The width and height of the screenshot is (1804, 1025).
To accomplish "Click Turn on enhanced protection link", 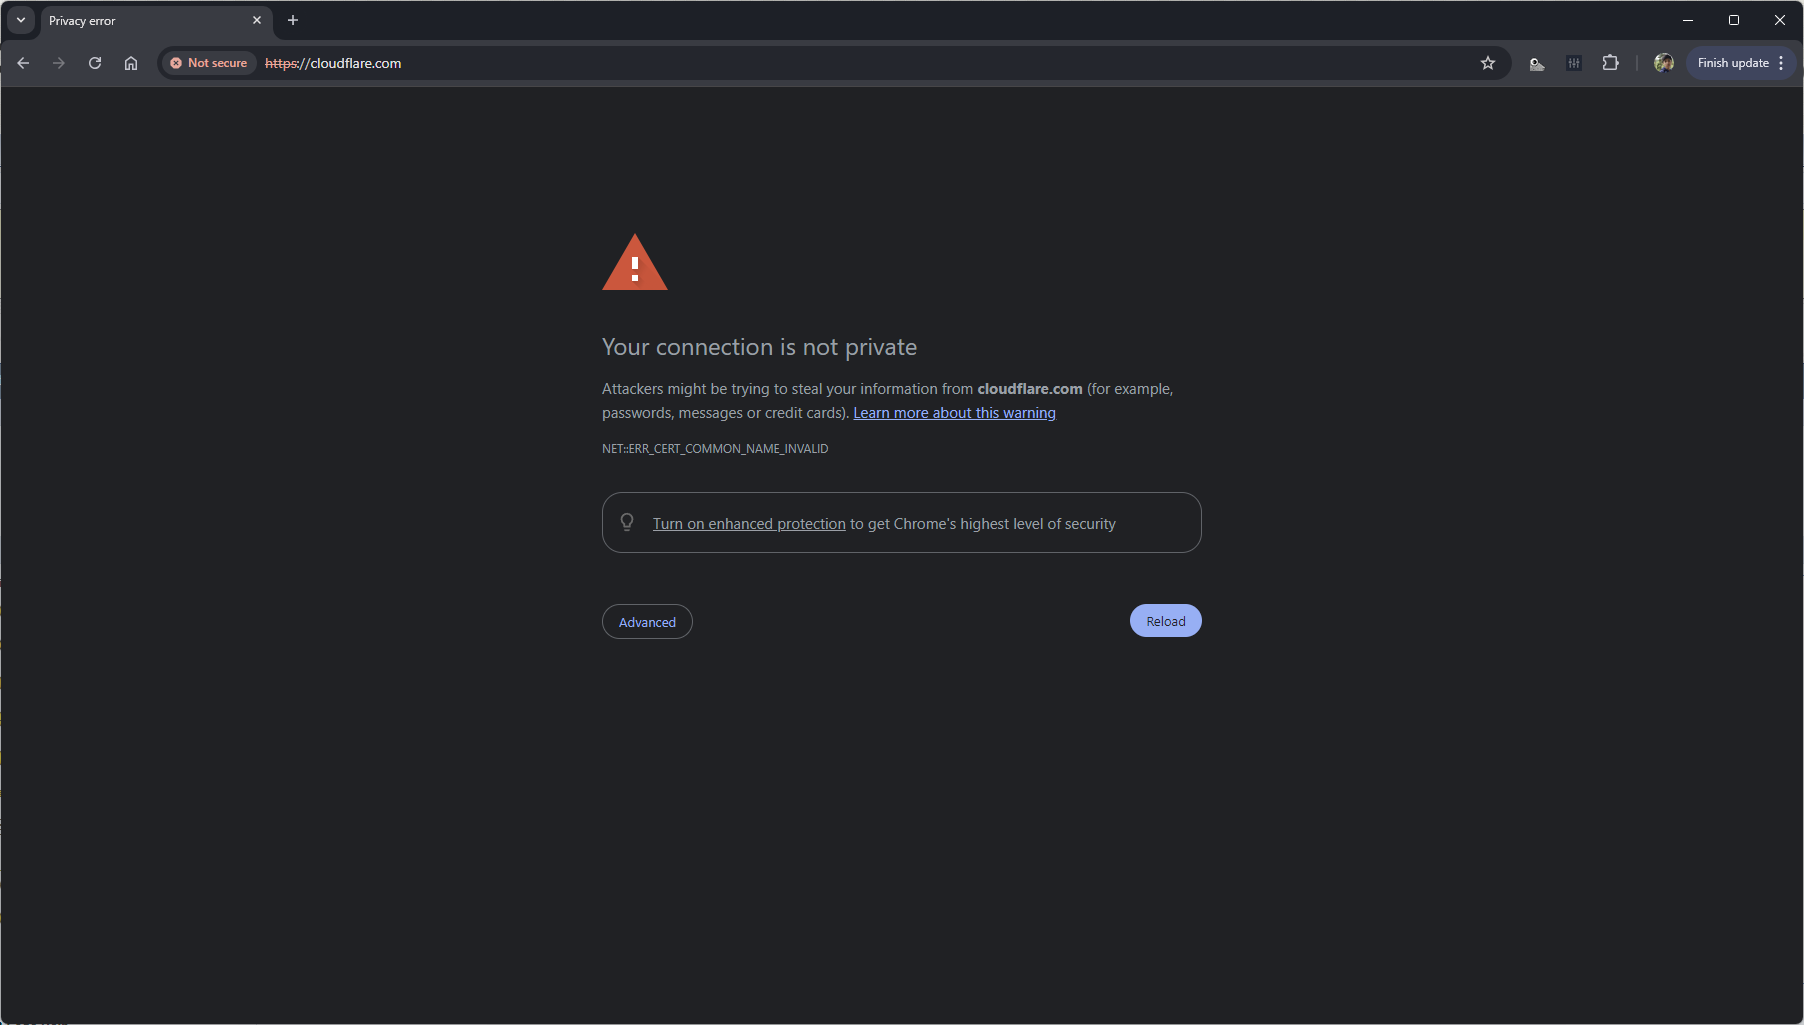I will (749, 524).
